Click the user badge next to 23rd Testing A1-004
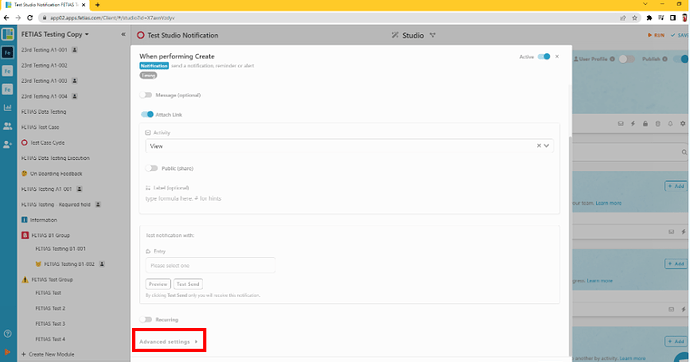 75,96
